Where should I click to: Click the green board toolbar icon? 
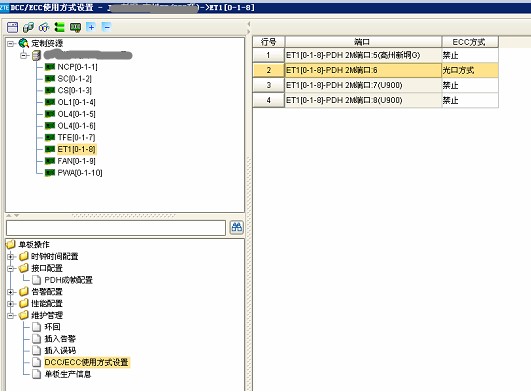tap(75, 27)
